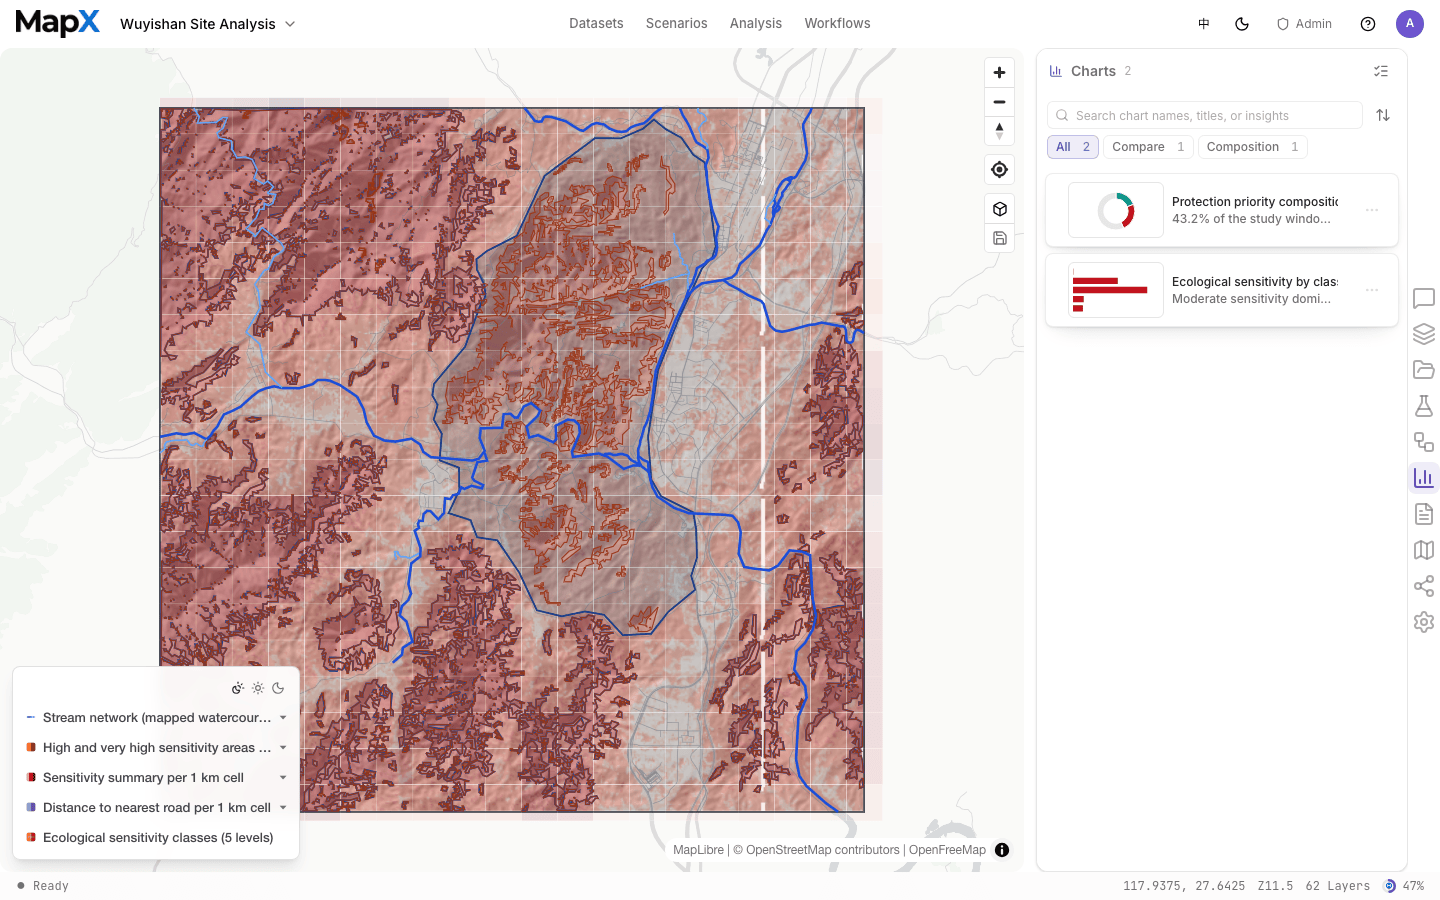Image resolution: width=1440 pixels, height=900 pixels.
Task: Expand Sensitivity summary per 1 km cell
Action: click(x=283, y=778)
